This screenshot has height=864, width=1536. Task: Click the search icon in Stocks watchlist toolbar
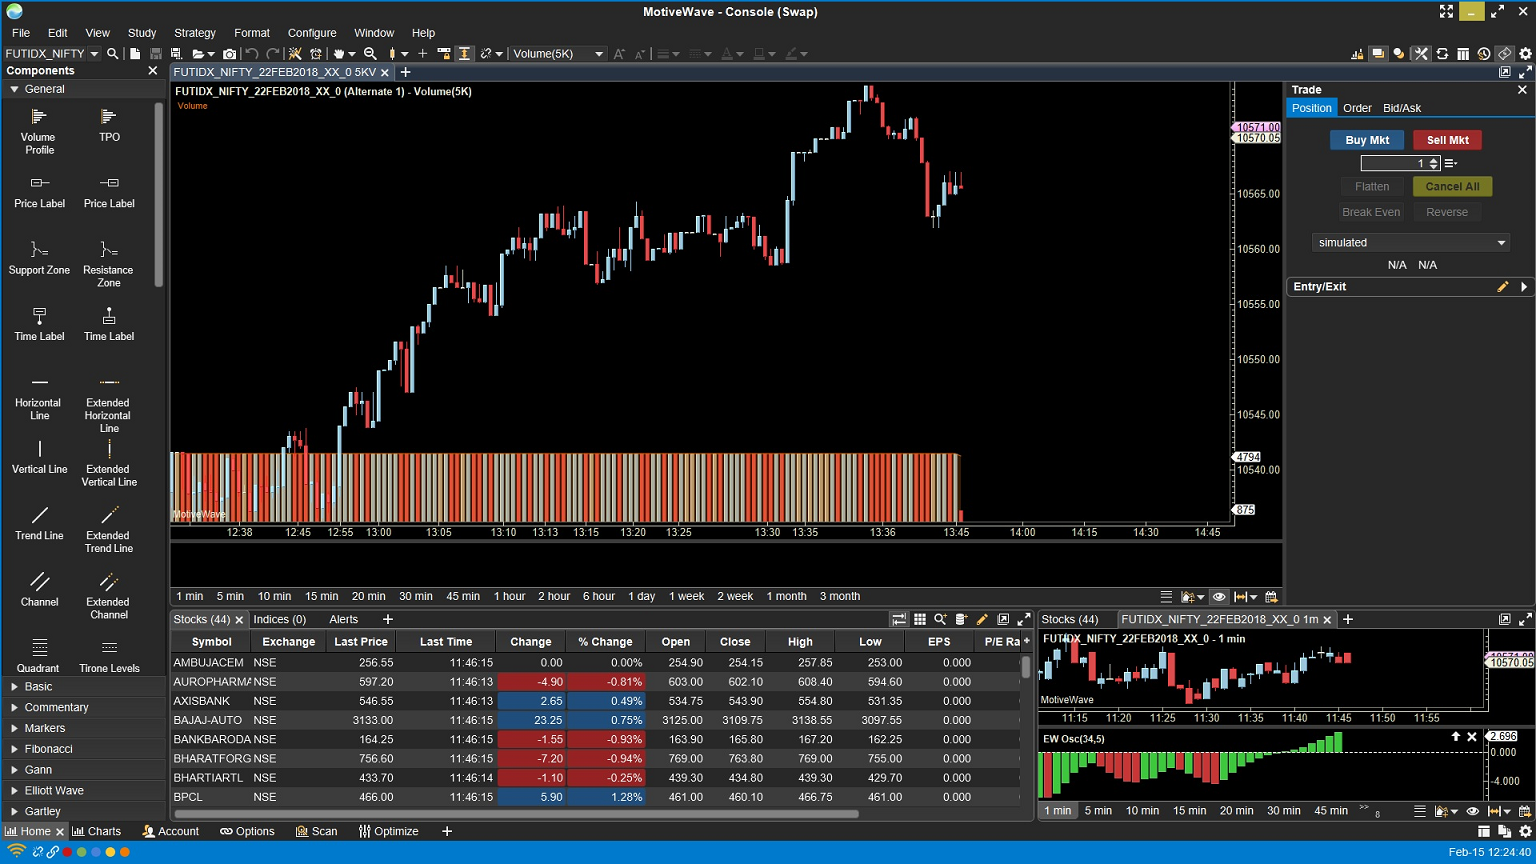pyautogui.click(x=940, y=620)
